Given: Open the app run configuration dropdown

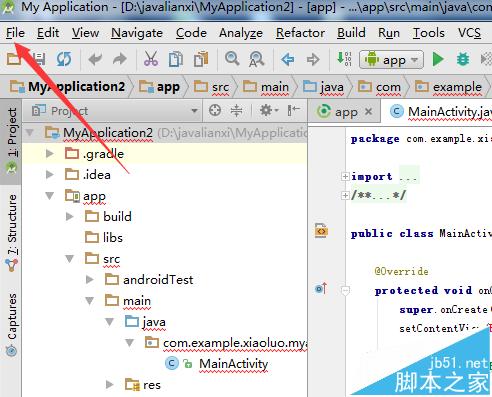Looking at the screenshot, I should (x=391, y=60).
